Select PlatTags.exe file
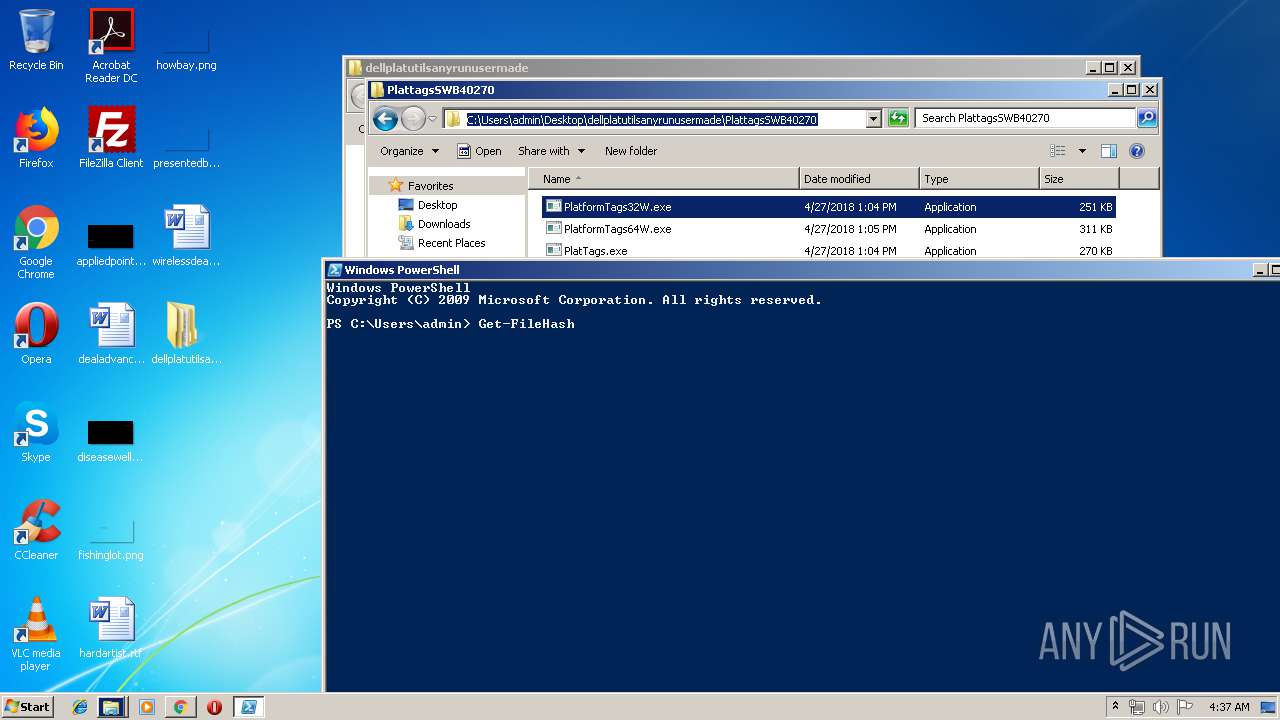This screenshot has height=720, width=1280. [x=828, y=250]
